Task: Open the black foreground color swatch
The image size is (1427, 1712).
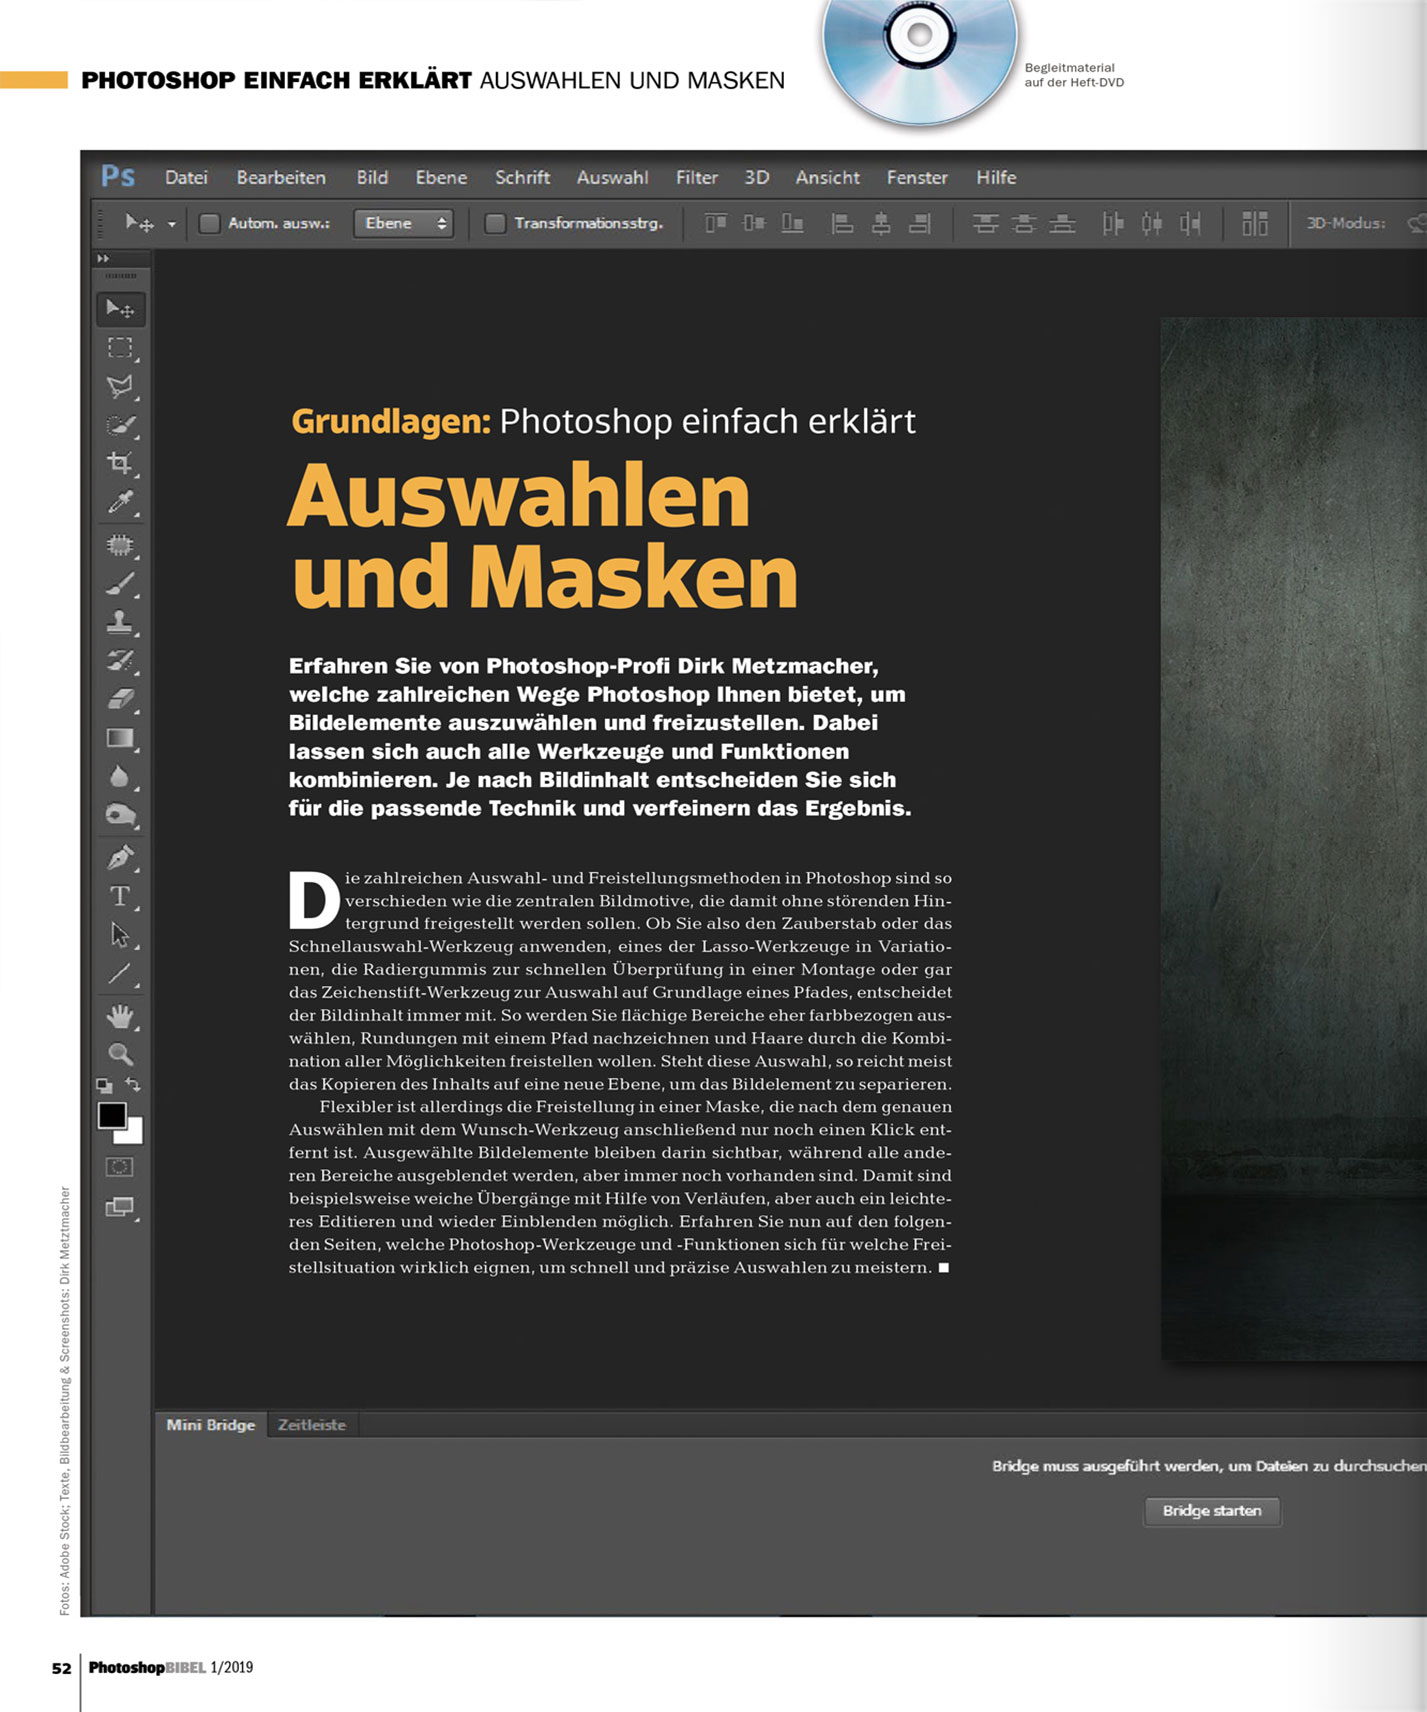Action: 111,1115
